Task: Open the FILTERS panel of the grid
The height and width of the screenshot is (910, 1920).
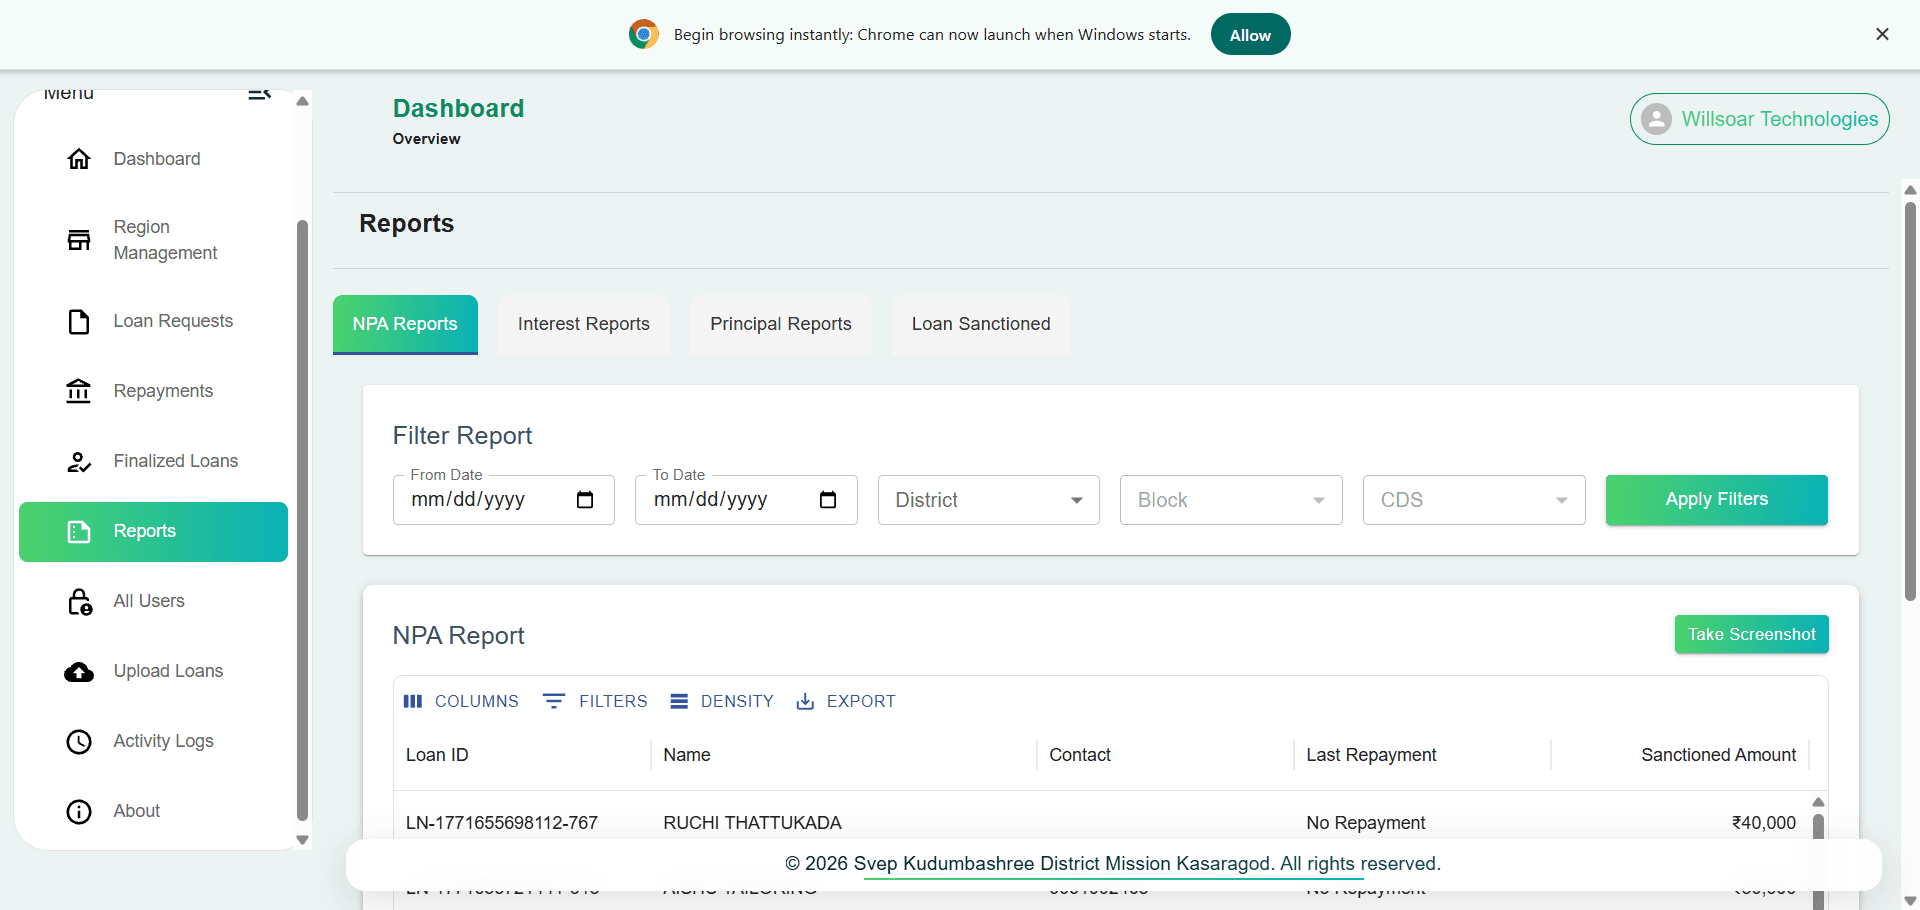Action: (x=596, y=701)
